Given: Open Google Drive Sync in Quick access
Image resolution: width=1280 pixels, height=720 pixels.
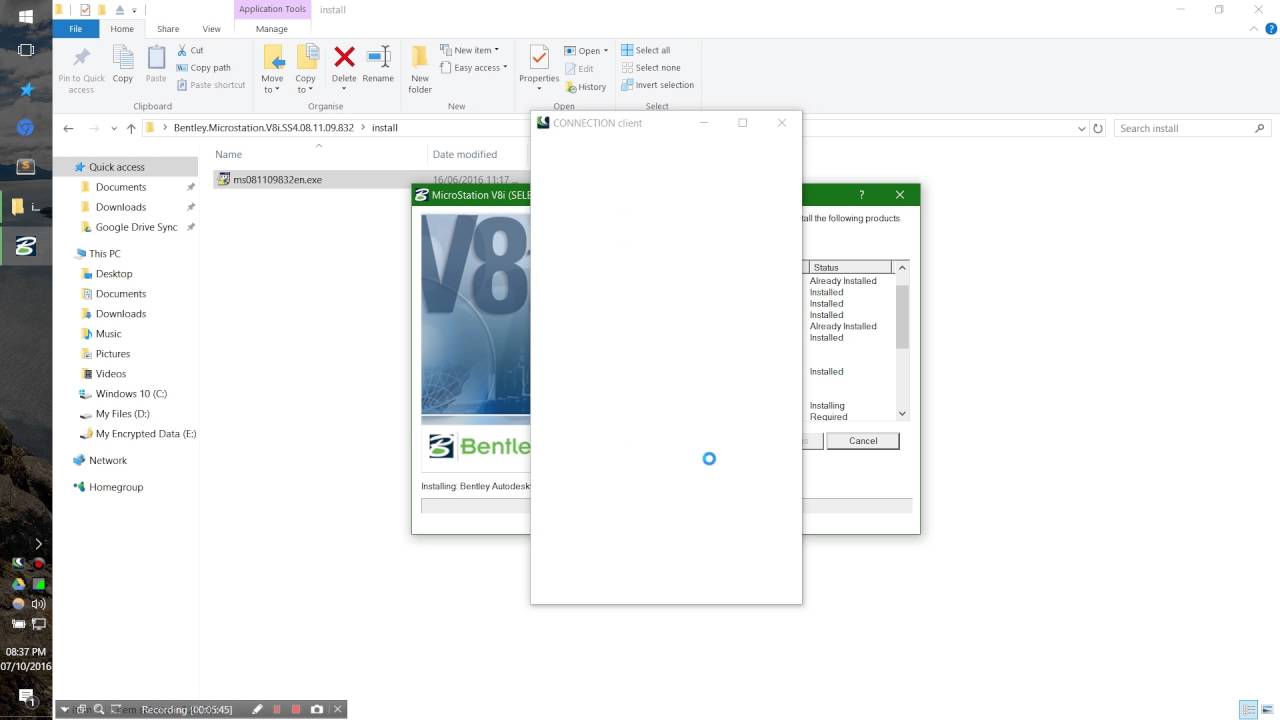Looking at the screenshot, I should click(x=136, y=227).
